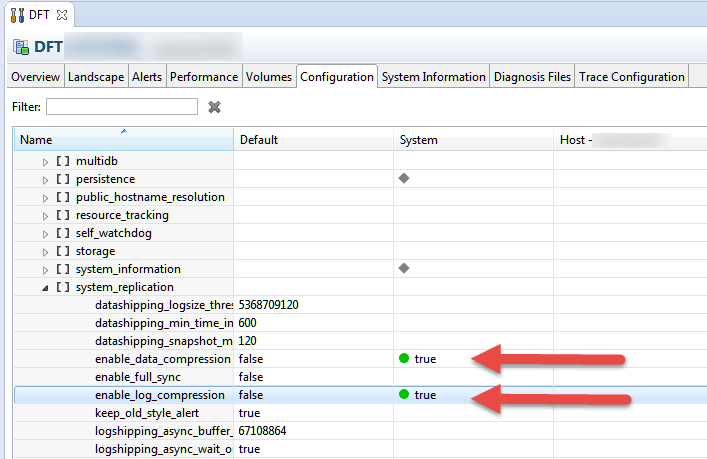The width and height of the screenshot is (707, 459).
Task: Expand the self_watchdog section
Action: pos(45,233)
